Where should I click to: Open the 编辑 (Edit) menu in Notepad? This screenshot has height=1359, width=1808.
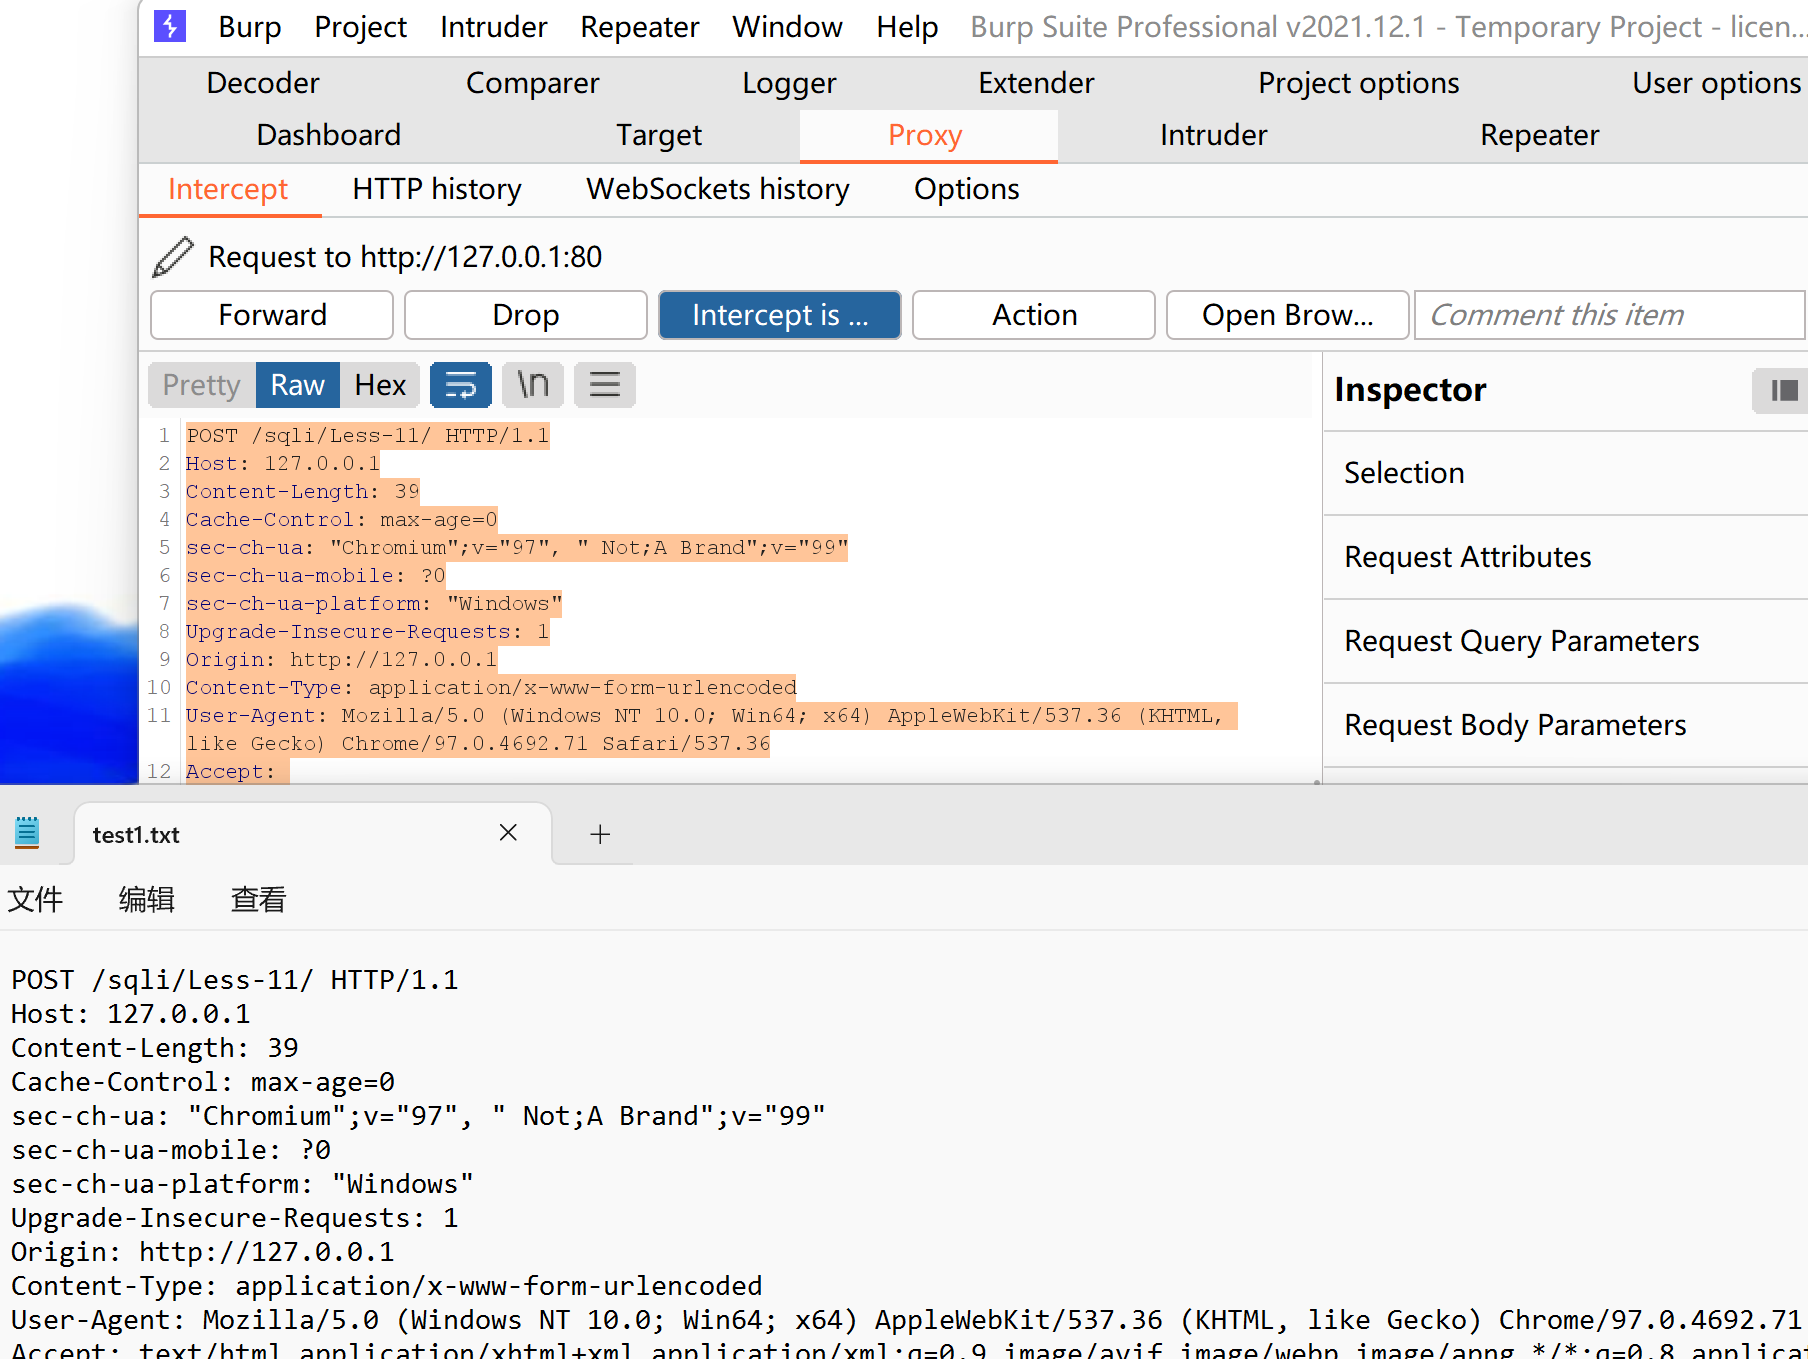coord(147,899)
